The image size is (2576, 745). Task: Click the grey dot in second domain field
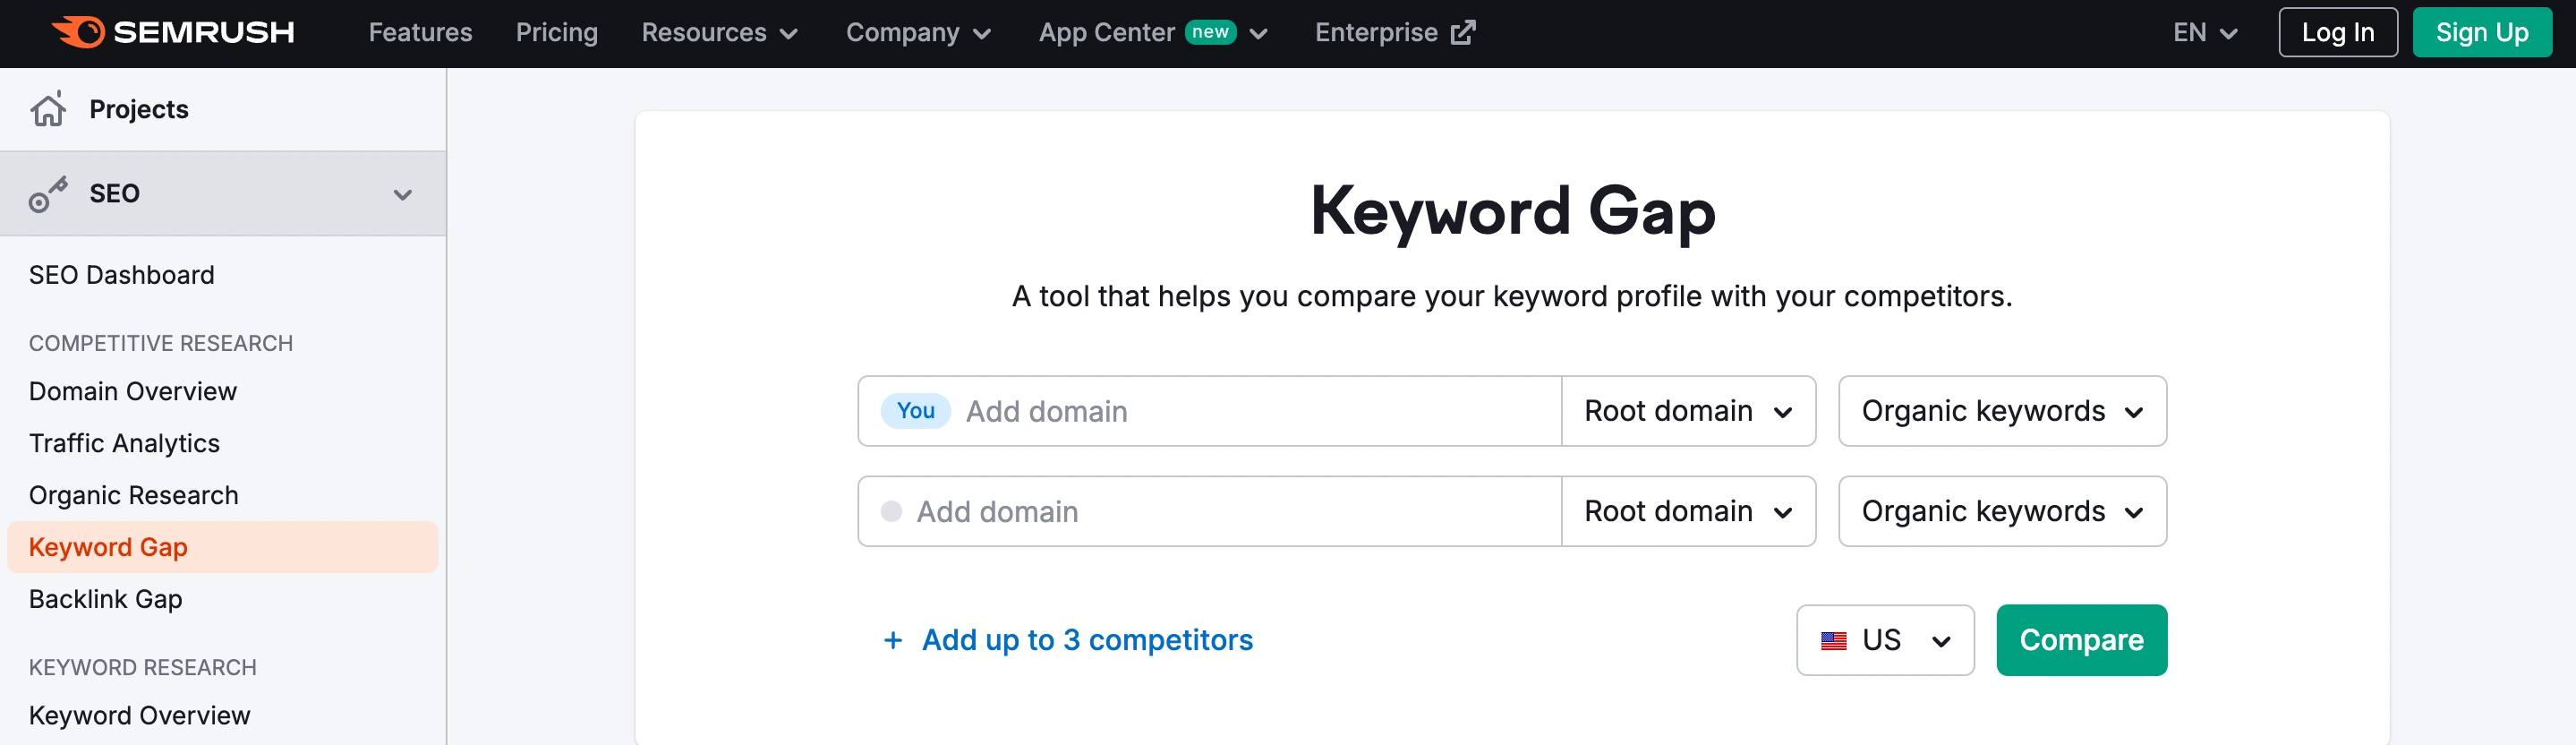(891, 511)
